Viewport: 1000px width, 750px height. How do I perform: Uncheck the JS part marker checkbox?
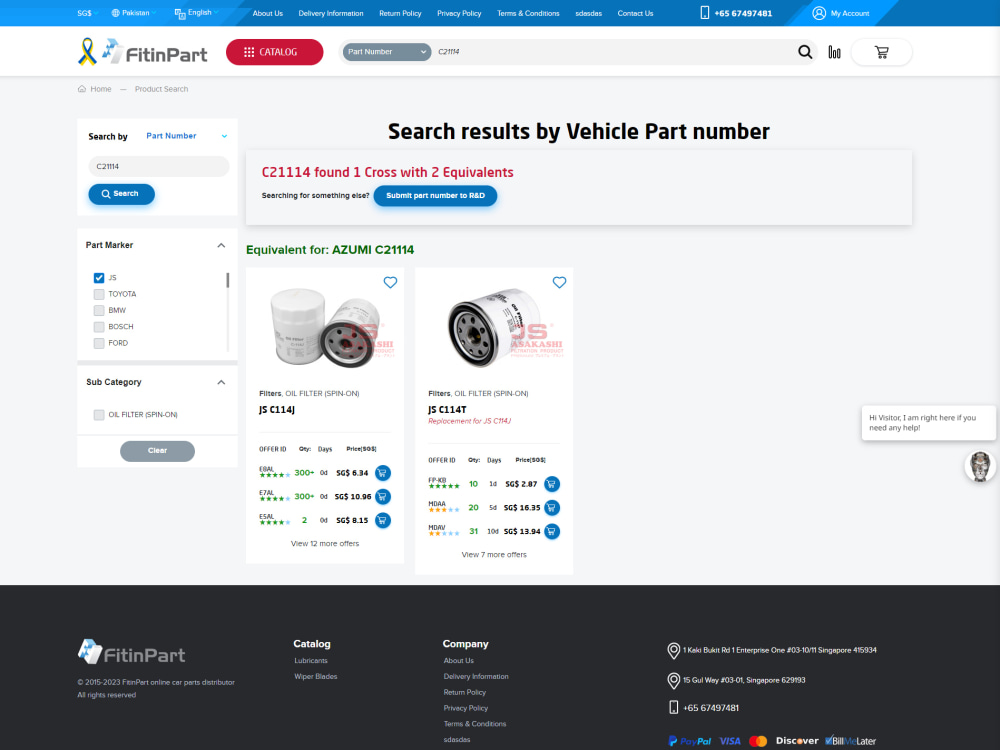coord(99,277)
